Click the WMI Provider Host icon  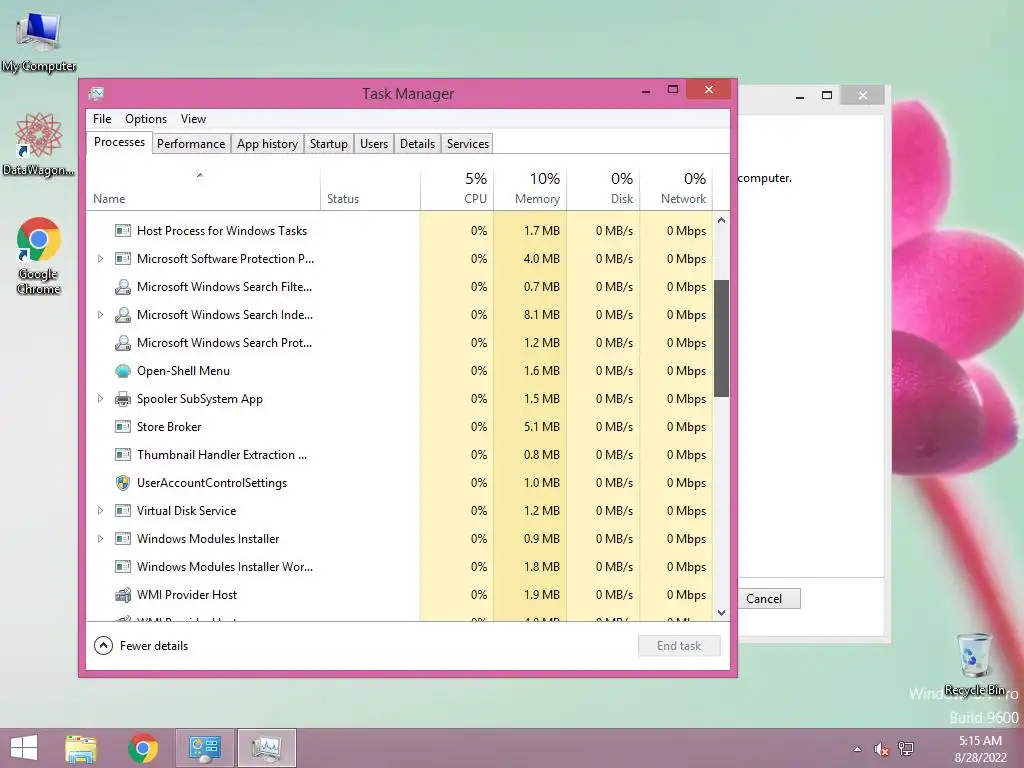click(x=123, y=595)
